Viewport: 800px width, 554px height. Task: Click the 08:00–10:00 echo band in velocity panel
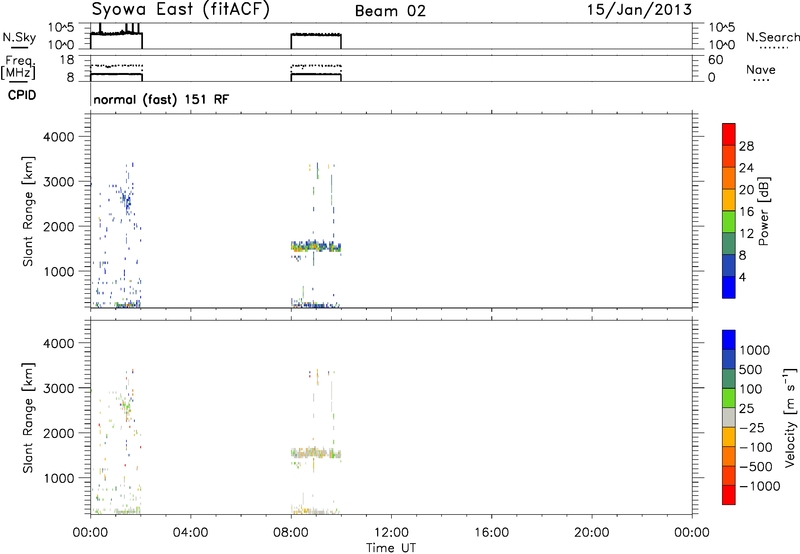pos(316,453)
